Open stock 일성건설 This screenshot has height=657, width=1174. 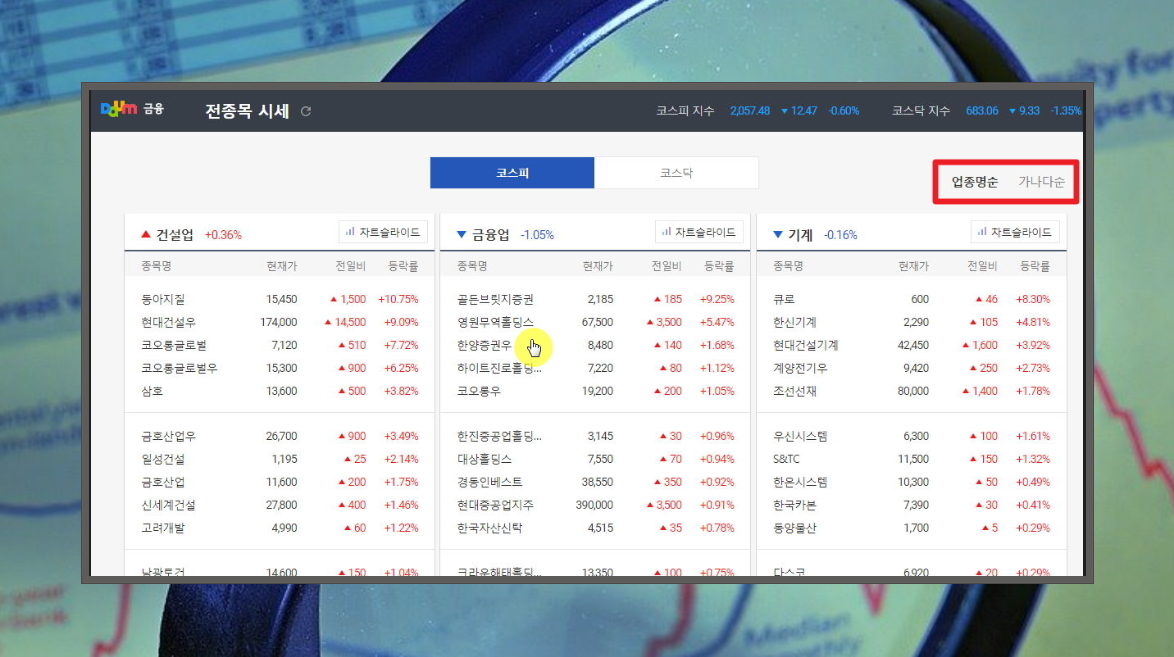pyautogui.click(x=162, y=459)
